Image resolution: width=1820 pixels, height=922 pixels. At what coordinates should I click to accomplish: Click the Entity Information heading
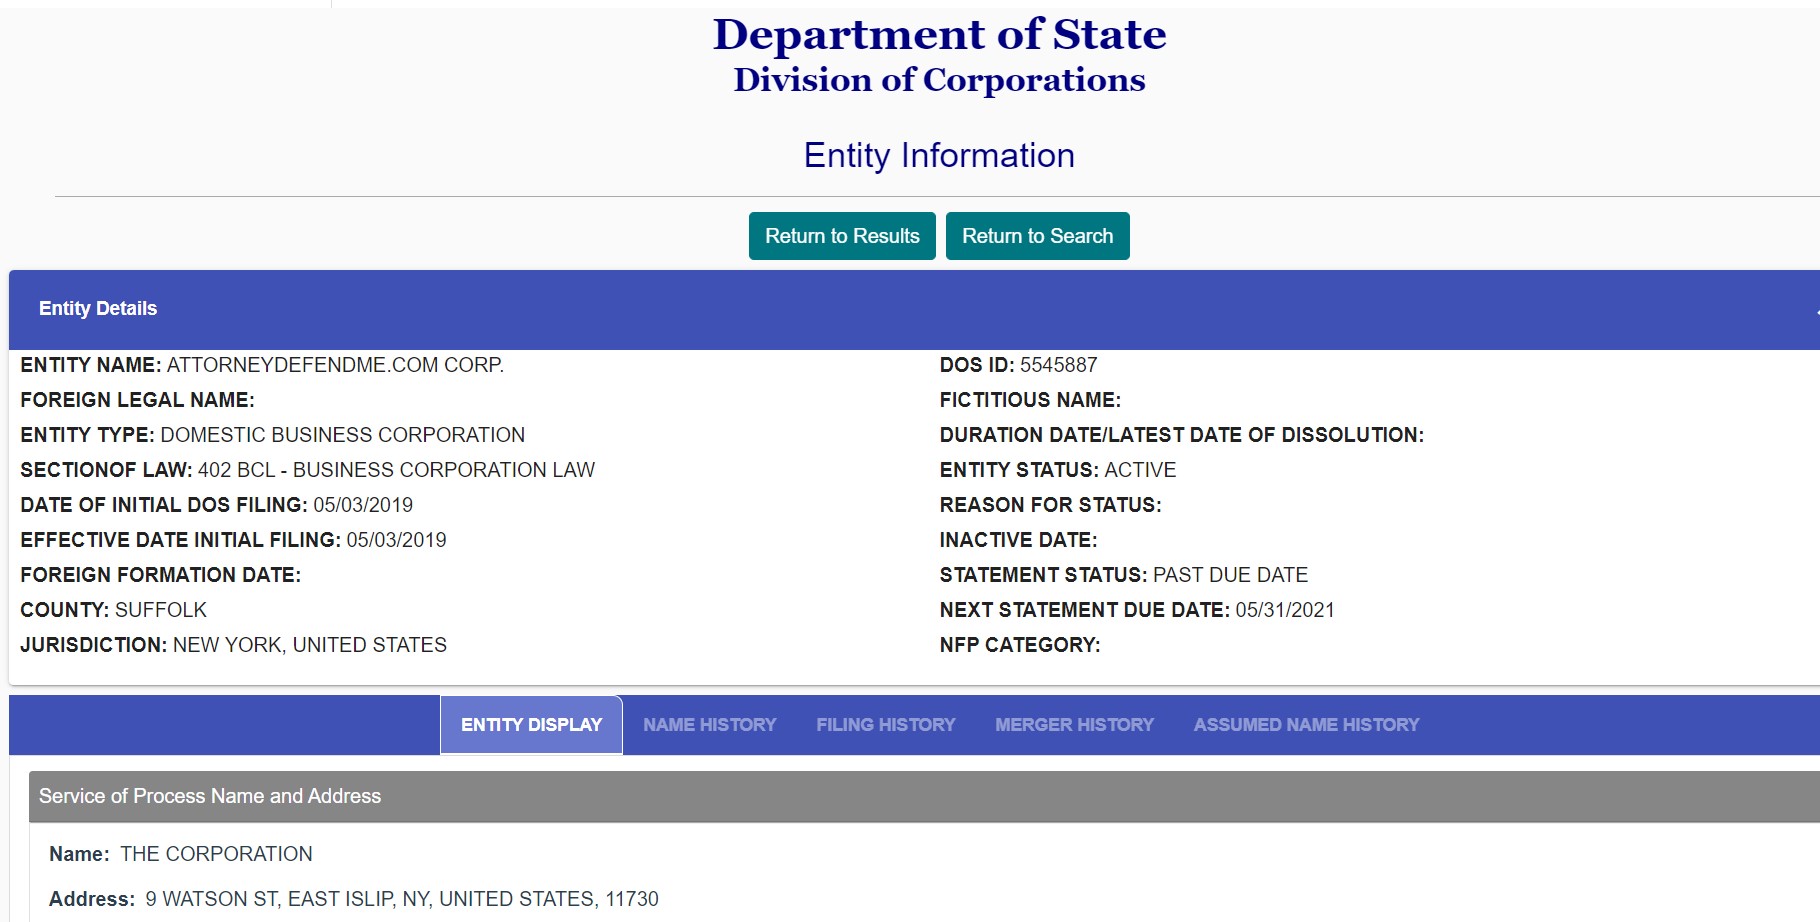click(939, 156)
